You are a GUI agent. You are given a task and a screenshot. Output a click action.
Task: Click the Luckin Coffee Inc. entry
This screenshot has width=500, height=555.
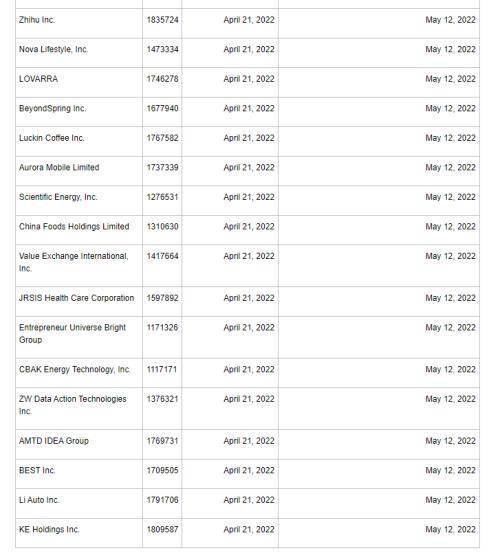pyautogui.click(x=52, y=138)
